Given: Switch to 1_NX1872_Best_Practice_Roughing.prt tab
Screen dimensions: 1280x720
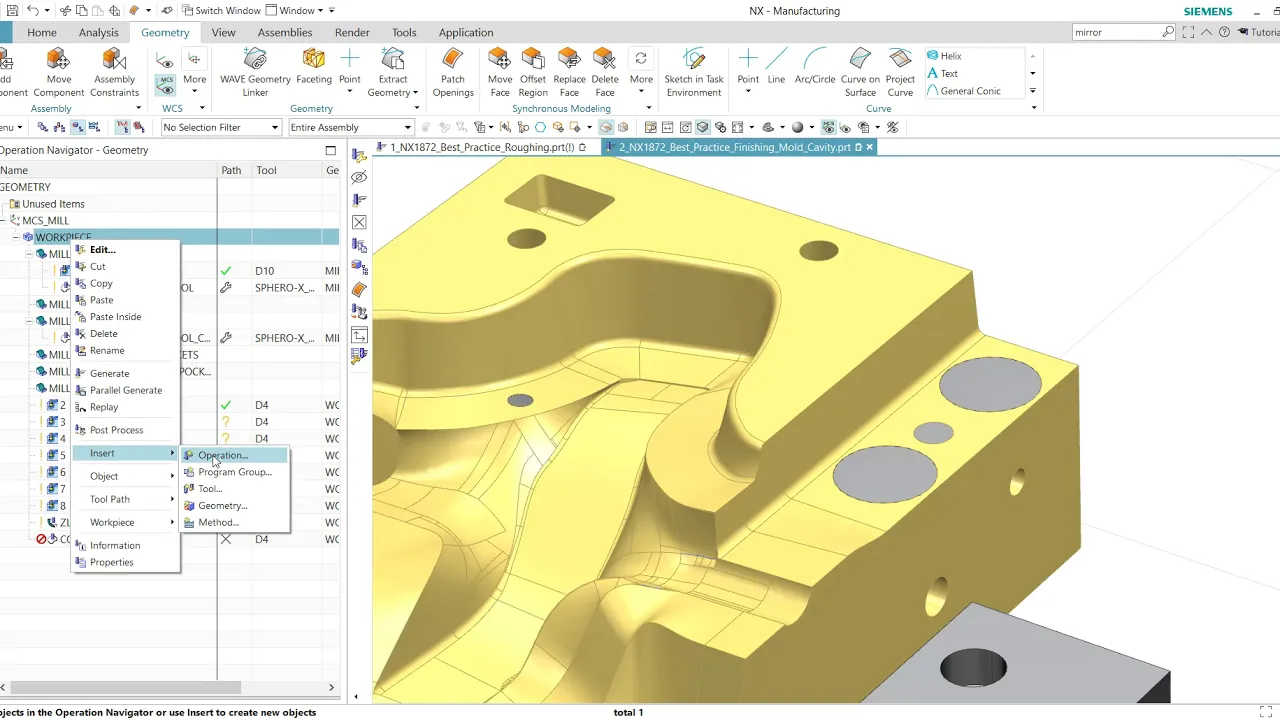Looking at the screenshot, I should coord(482,147).
